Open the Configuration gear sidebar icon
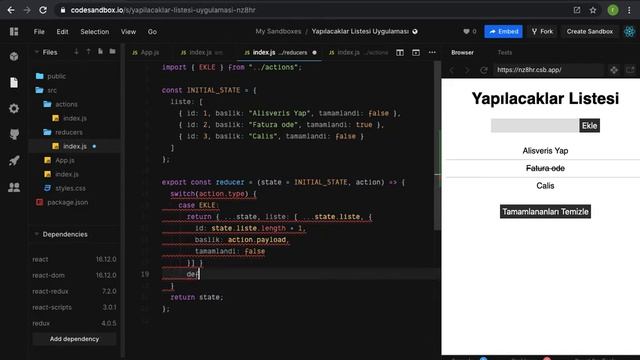This screenshot has height=360, width=640. pyautogui.click(x=14, y=109)
